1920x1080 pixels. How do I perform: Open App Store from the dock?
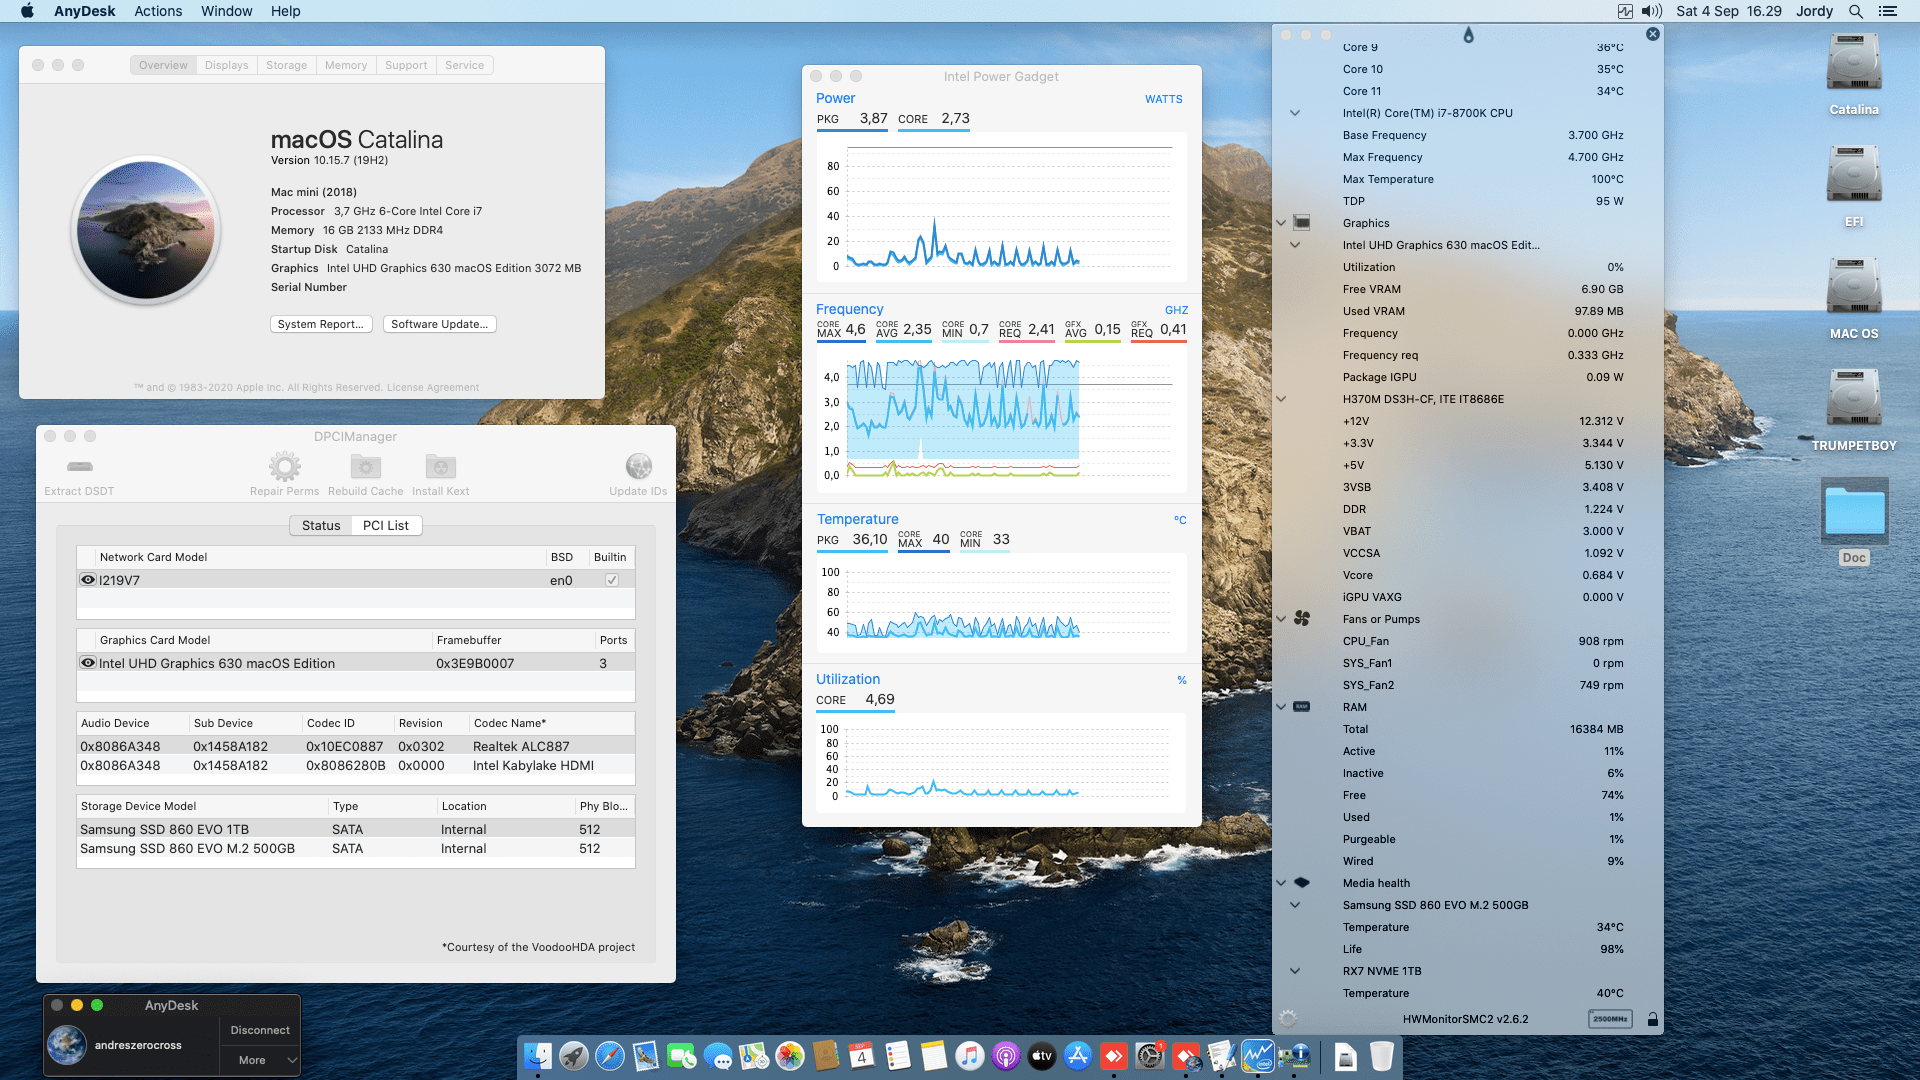(1078, 1055)
